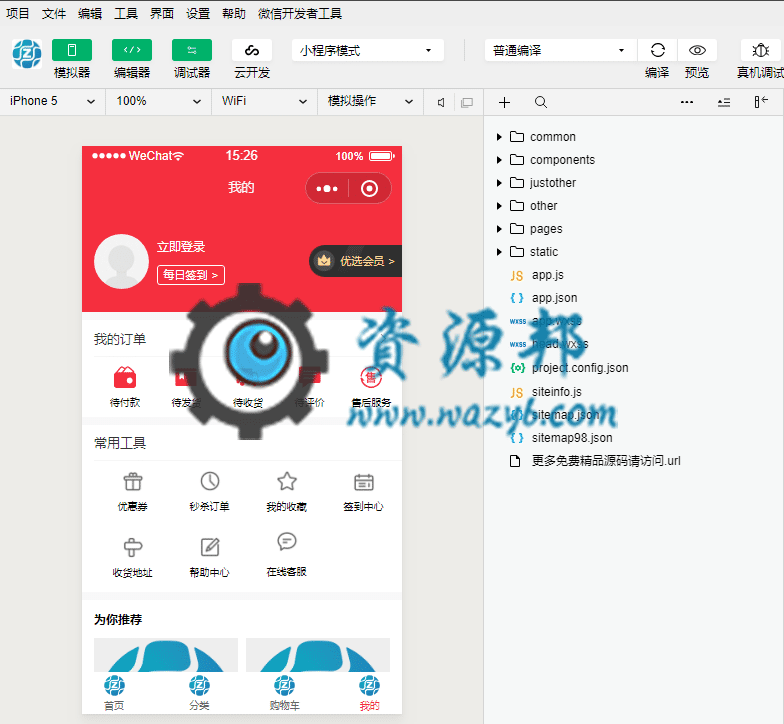This screenshot has width=784, height=724.
Task: Open the 工具 menu
Action: click(x=126, y=14)
